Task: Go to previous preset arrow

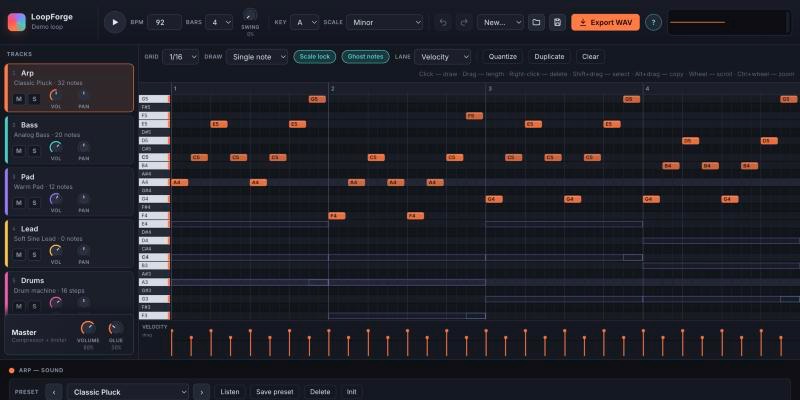Action: coord(54,392)
